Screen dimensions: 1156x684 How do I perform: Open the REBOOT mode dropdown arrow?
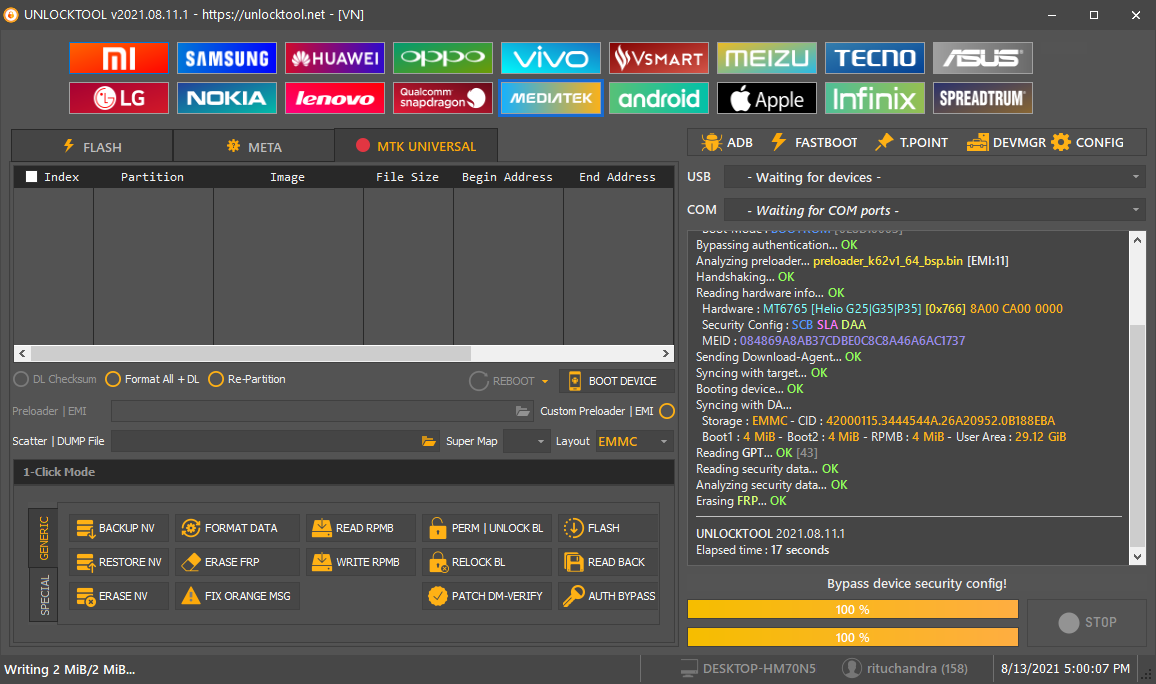(x=545, y=382)
